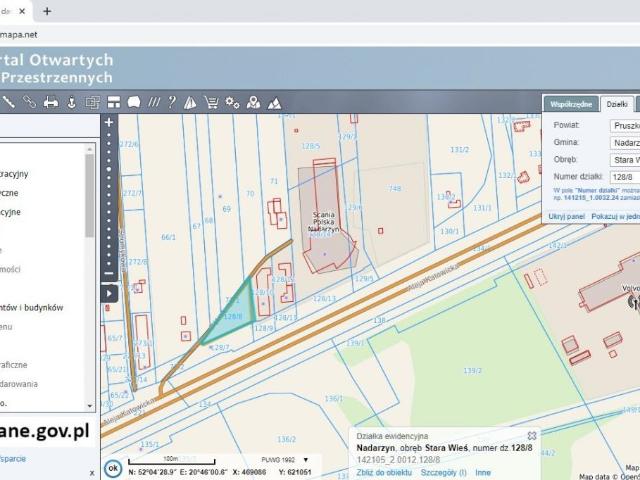
Task: Open the help question mark tool
Action: pyautogui.click(x=172, y=101)
